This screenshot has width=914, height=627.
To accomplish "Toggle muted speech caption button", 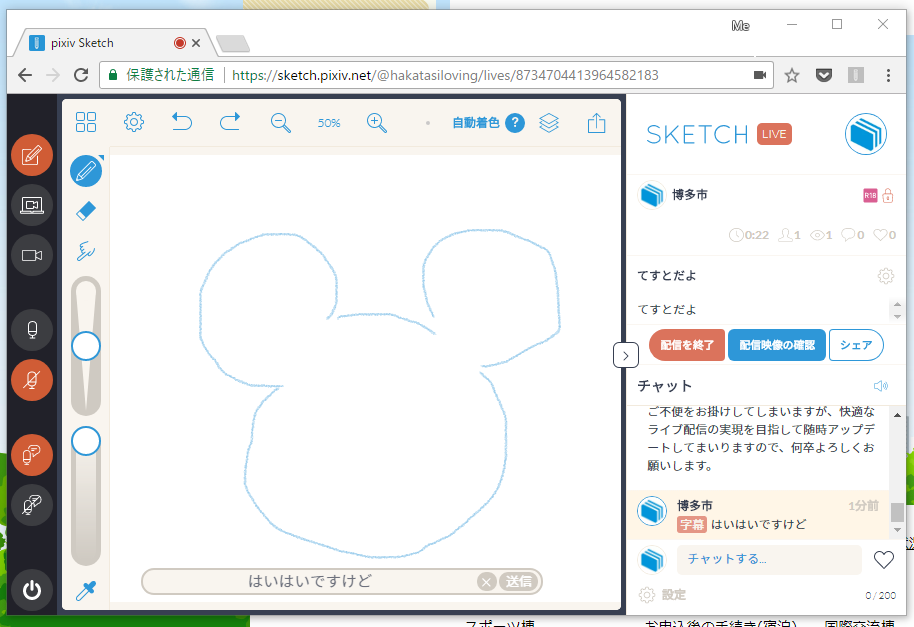I will pyautogui.click(x=31, y=505).
